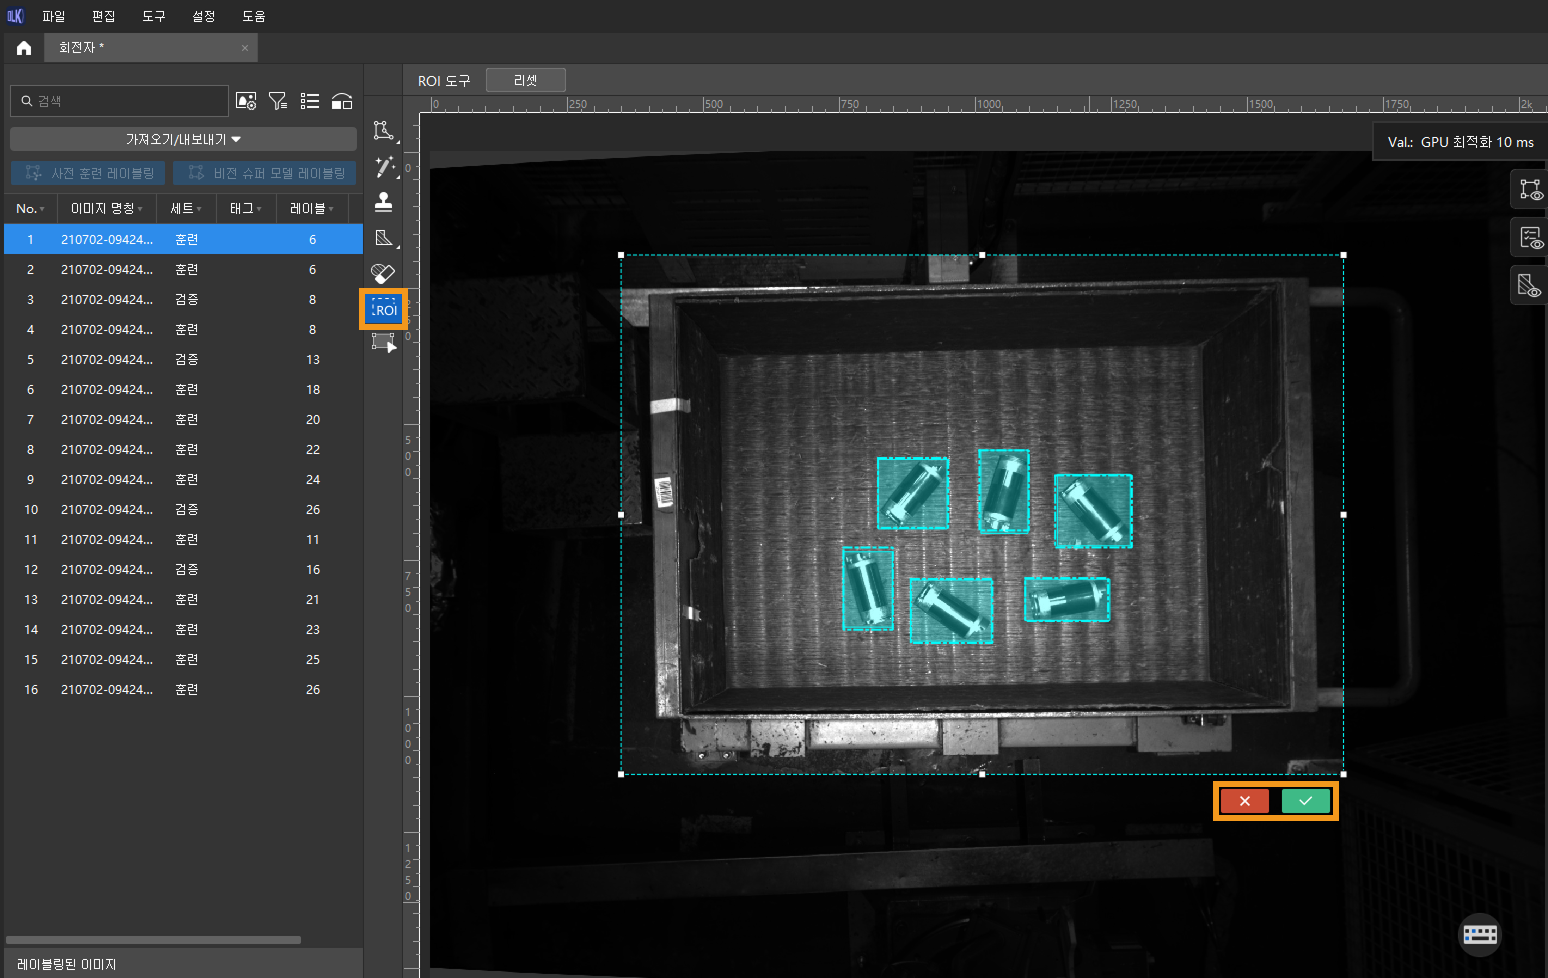Choose the stamp template tool

383,202
